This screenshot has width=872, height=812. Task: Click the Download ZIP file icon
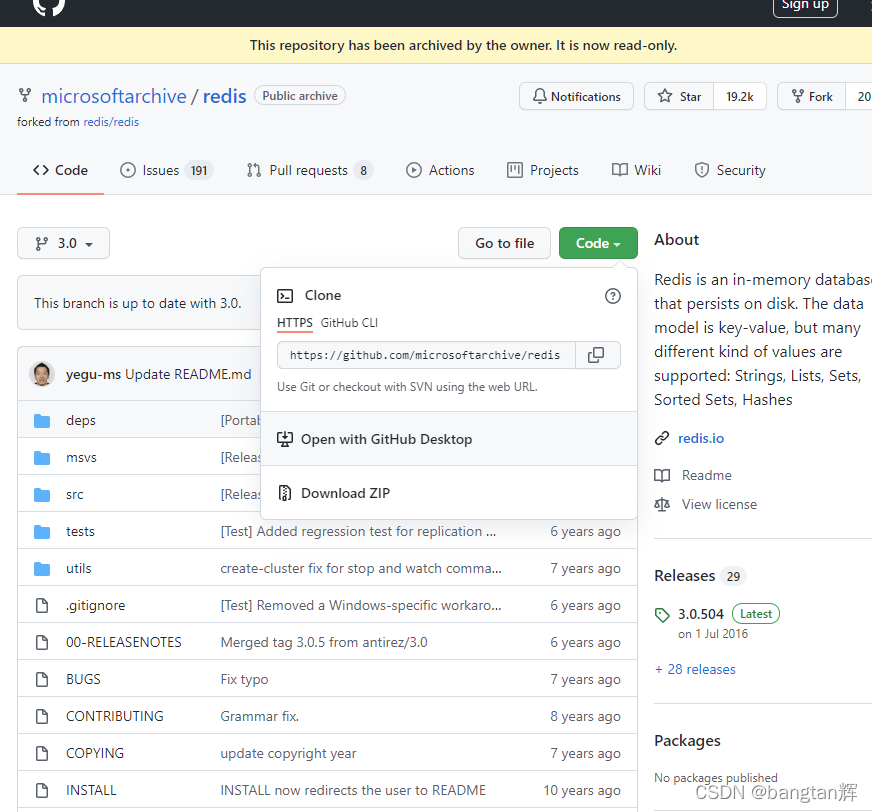pos(285,493)
